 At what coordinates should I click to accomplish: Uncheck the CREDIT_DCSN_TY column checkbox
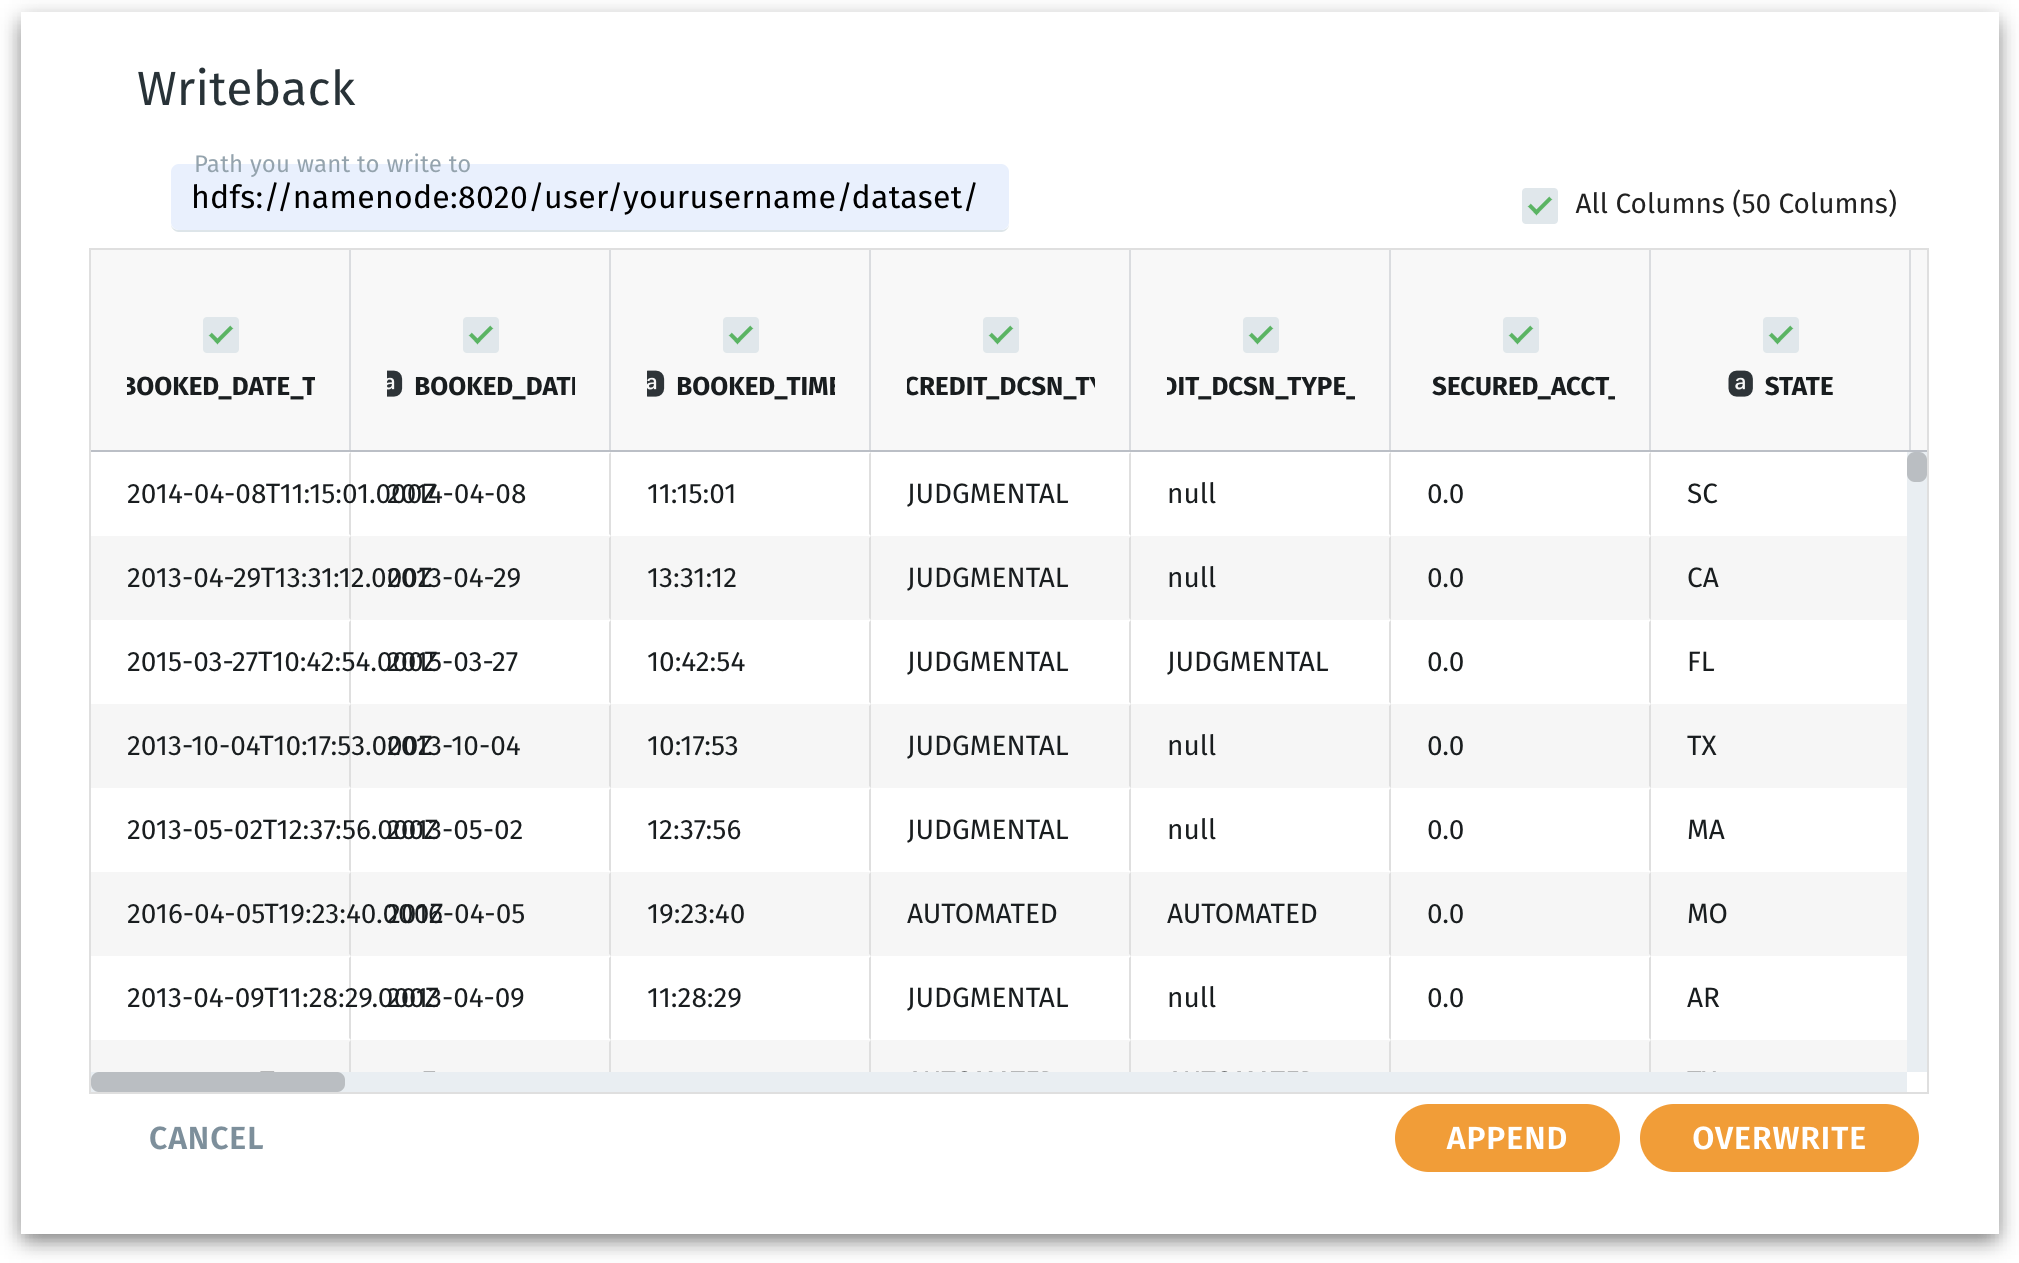pos(1000,335)
